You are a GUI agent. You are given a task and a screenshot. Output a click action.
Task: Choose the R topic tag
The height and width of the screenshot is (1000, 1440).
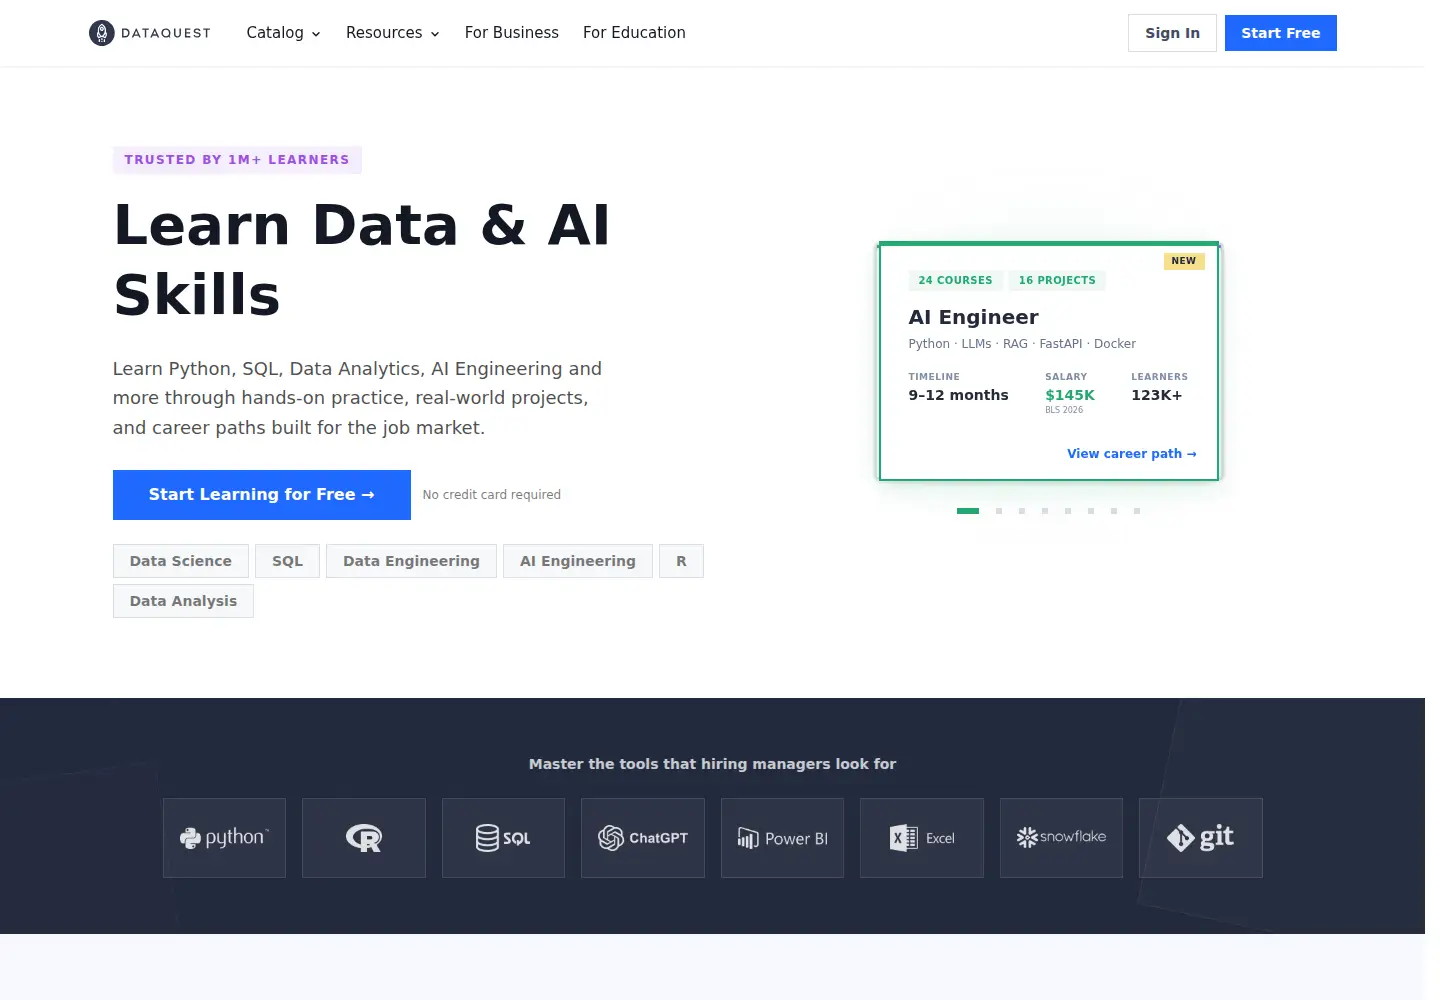click(681, 561)
